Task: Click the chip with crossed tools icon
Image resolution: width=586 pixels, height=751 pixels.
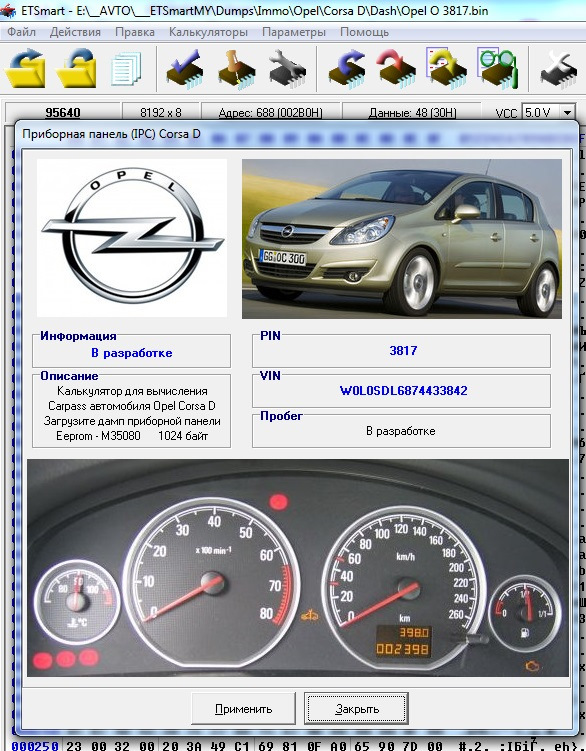Action: [559, 69]
